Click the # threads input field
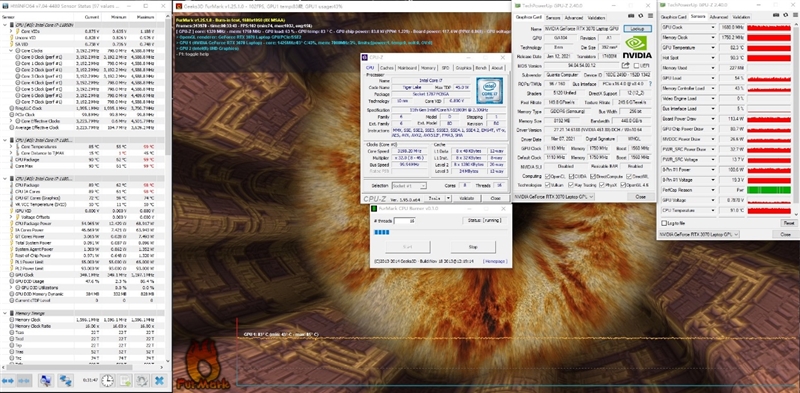The height and width of the screenshot is (393, 800). coord(405,220)
